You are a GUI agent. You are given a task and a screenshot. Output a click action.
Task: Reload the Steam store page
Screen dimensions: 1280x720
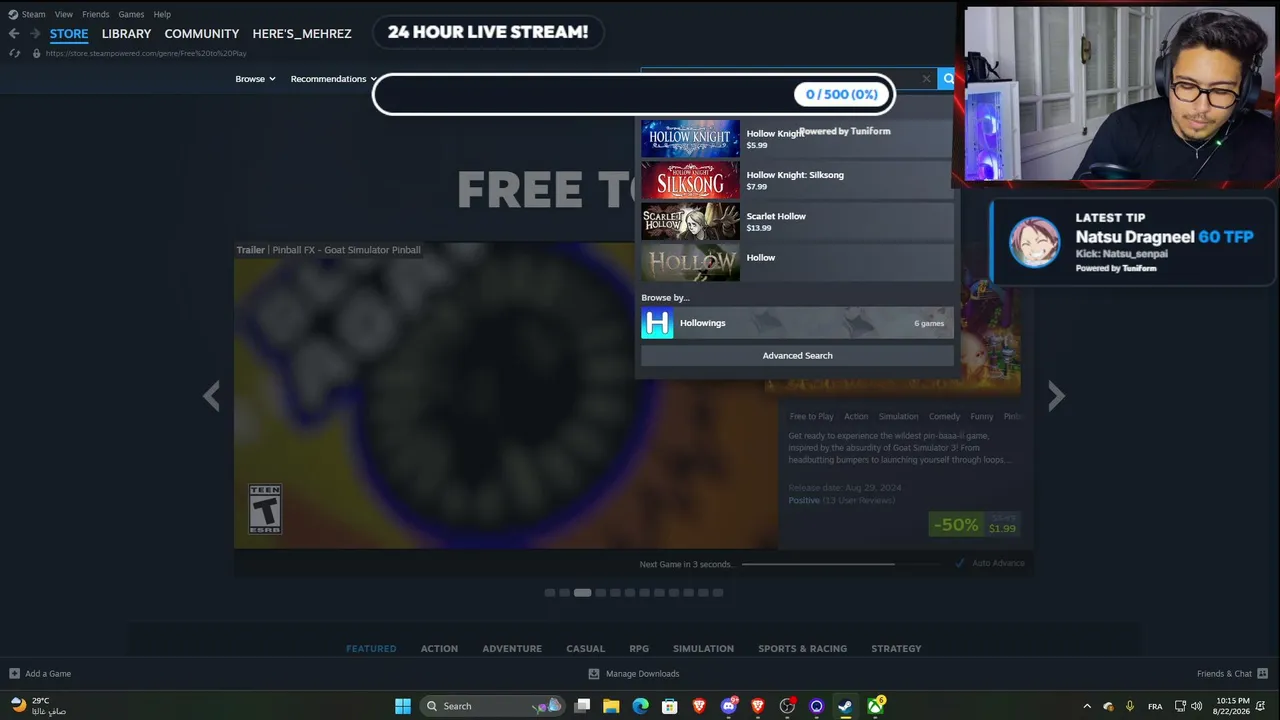click(14, 53)
